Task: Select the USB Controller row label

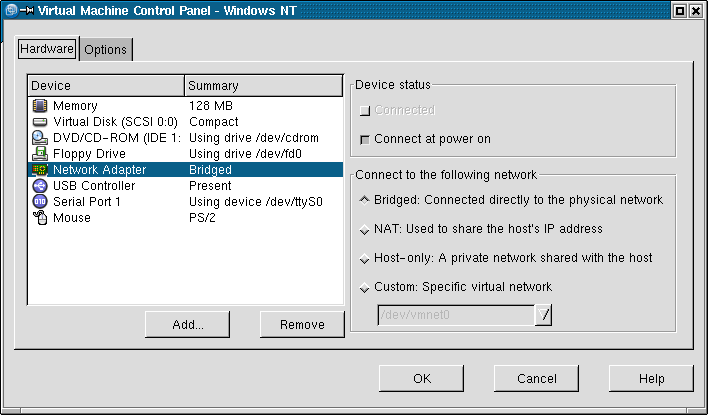Action: point(94,186)
